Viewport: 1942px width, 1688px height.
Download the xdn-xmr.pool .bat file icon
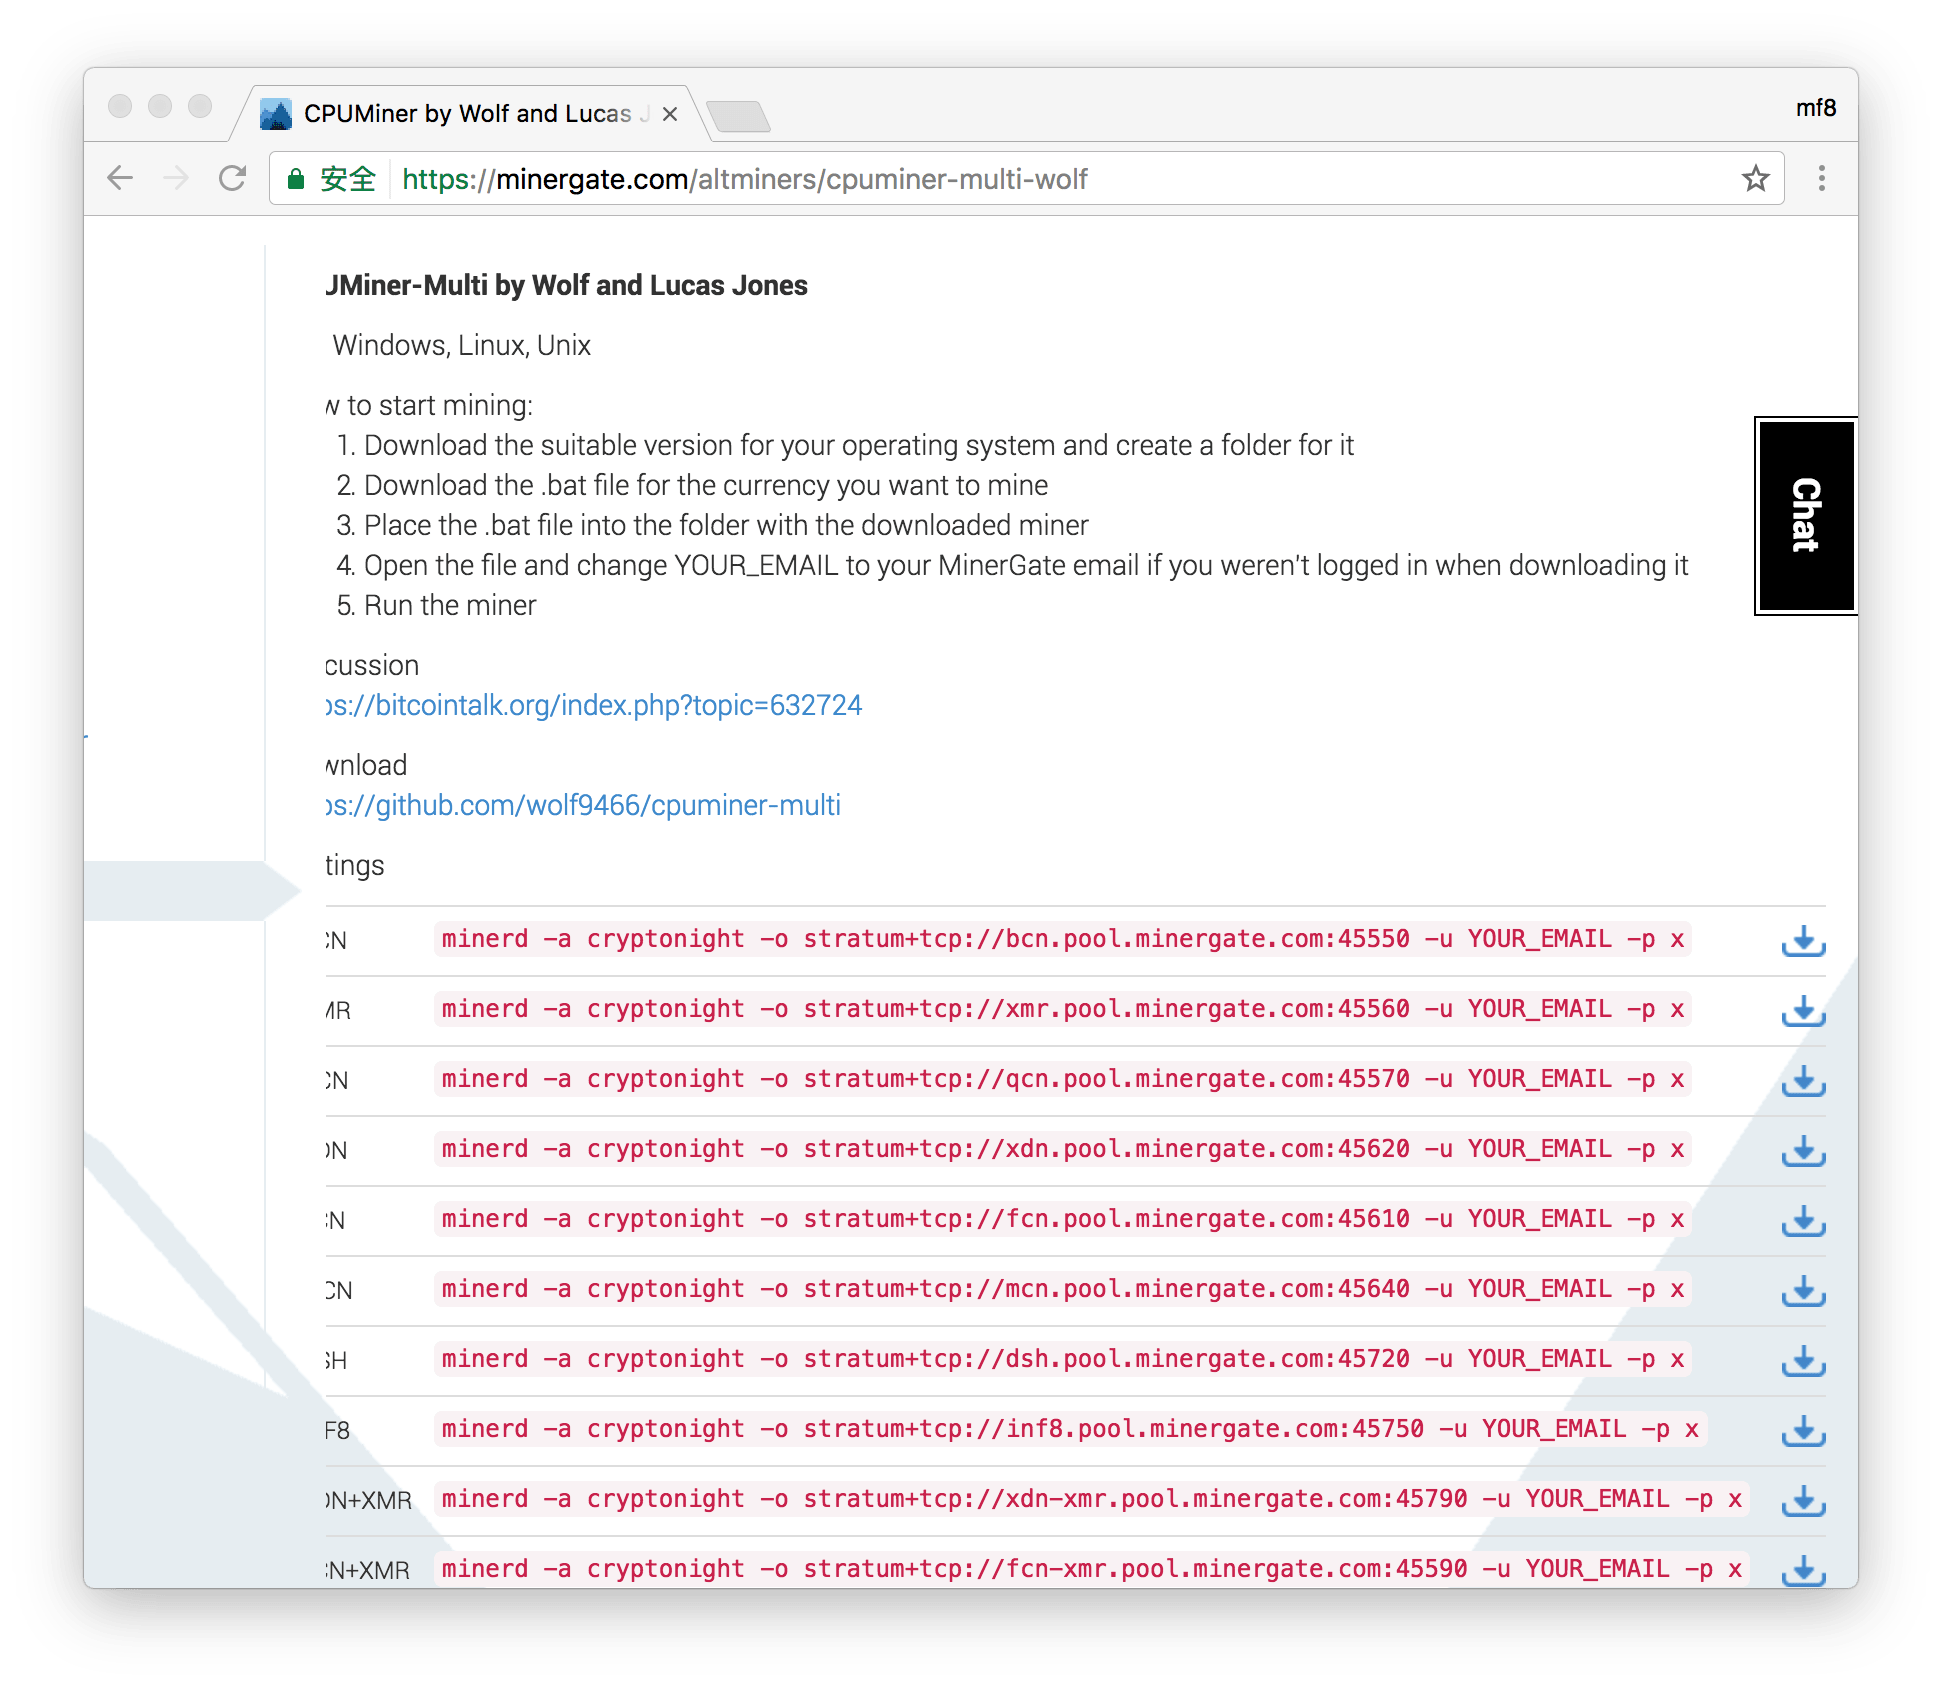1803,1501
